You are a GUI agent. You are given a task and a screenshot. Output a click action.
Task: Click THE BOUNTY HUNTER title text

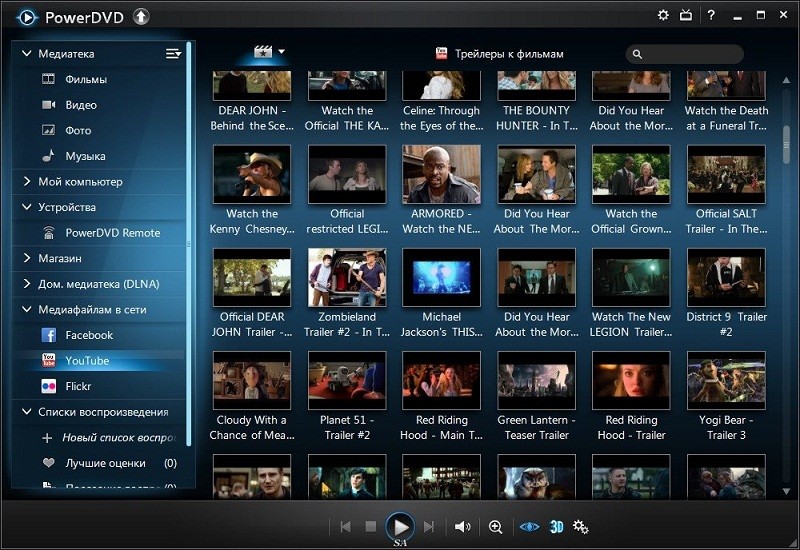tap(536, 118)
